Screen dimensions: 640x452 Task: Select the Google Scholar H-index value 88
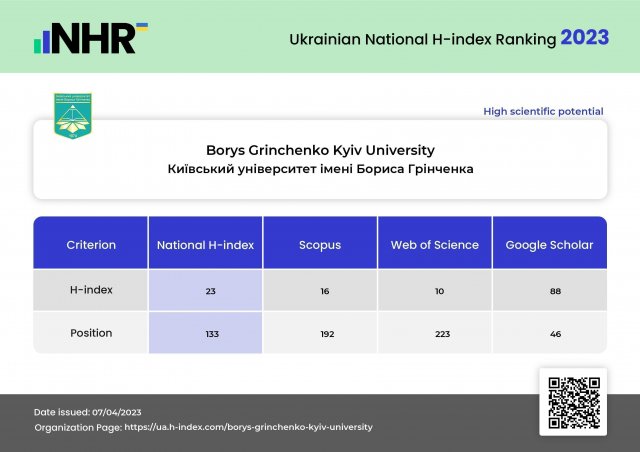[x=555, y=291]
